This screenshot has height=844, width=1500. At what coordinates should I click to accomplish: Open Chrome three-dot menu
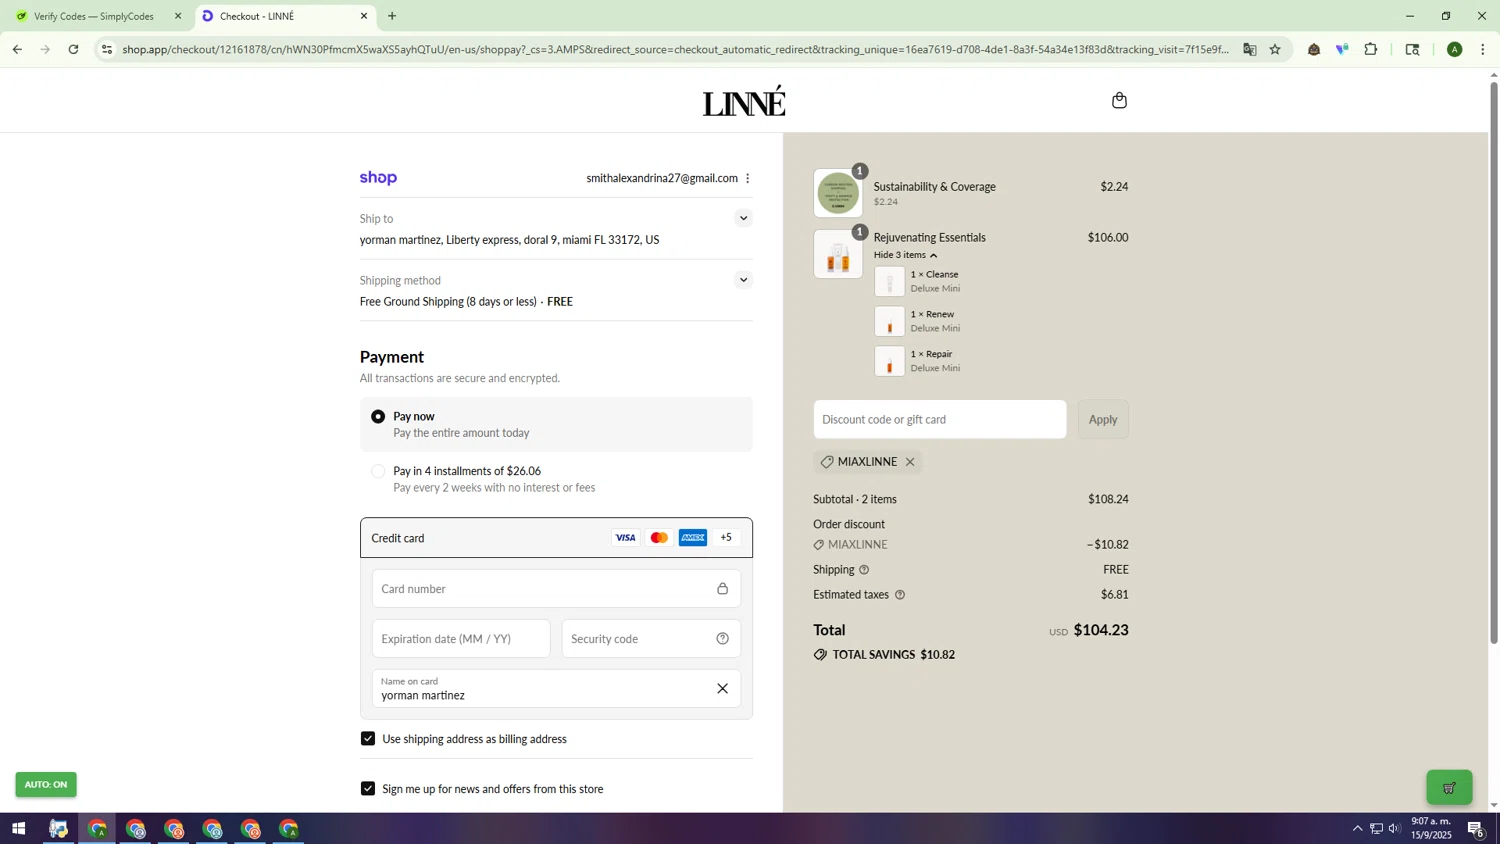tap(1483, 49)
